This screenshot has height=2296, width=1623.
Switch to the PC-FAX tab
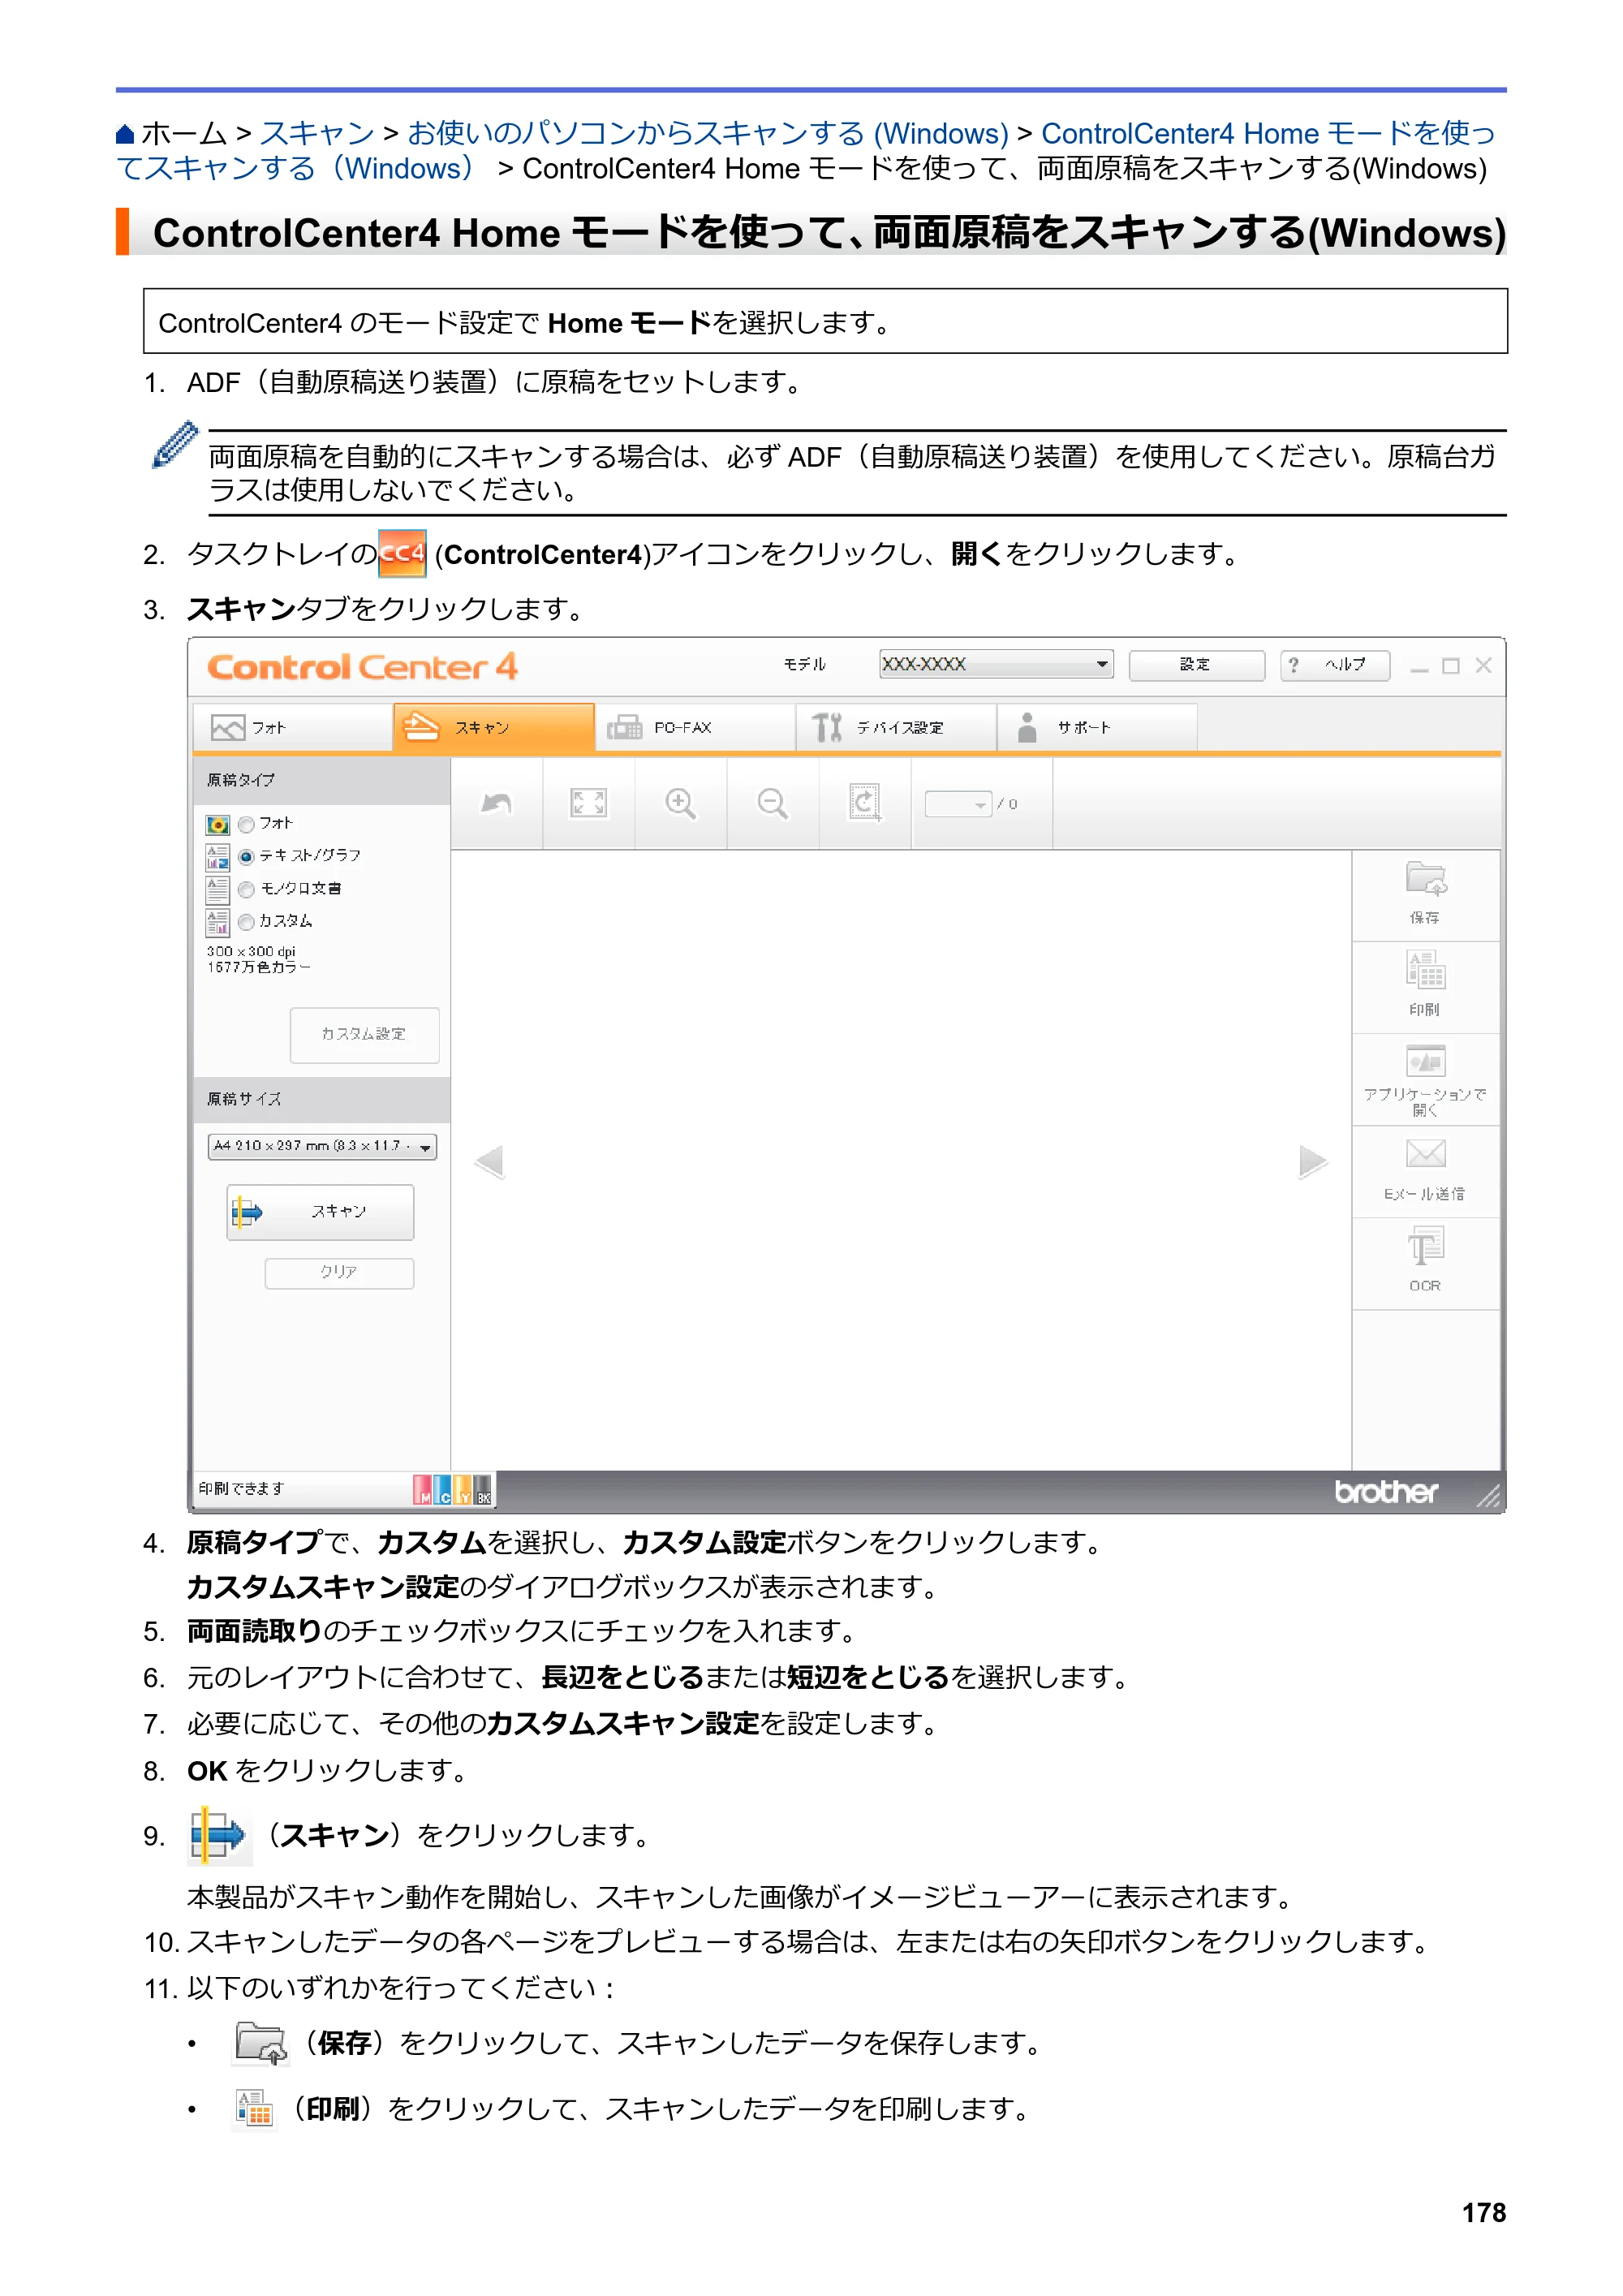pyautogui.click(x=696, y=727)
